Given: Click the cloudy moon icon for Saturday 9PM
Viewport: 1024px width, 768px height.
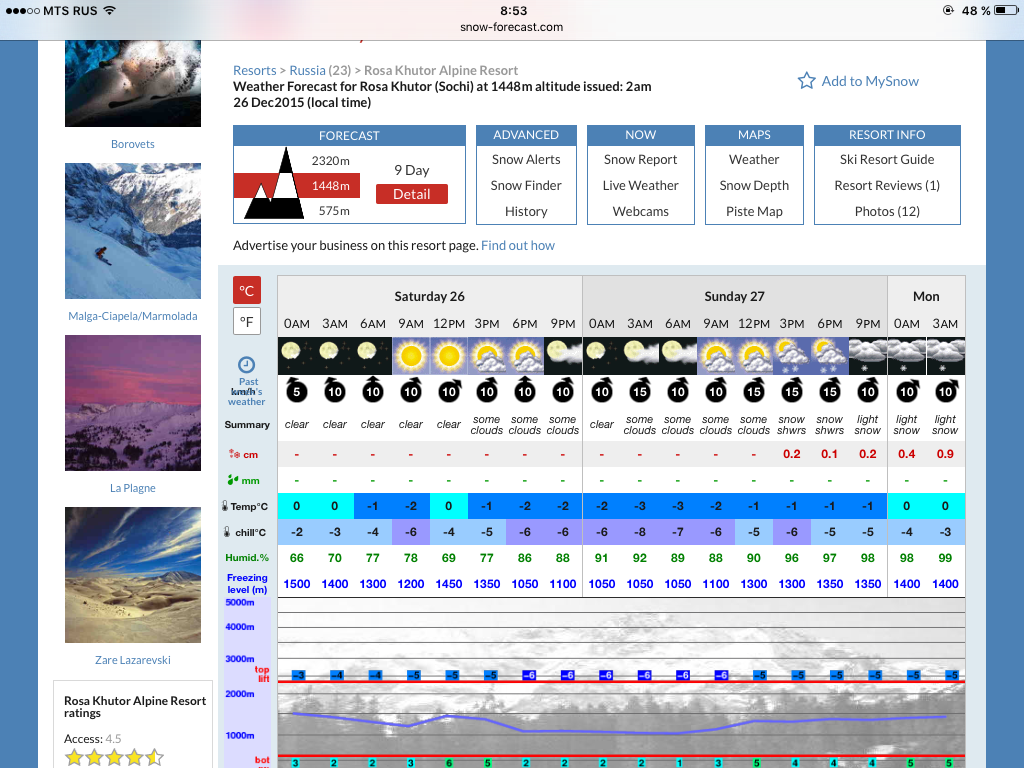Looking at the screenshot, I should [563, 356].
